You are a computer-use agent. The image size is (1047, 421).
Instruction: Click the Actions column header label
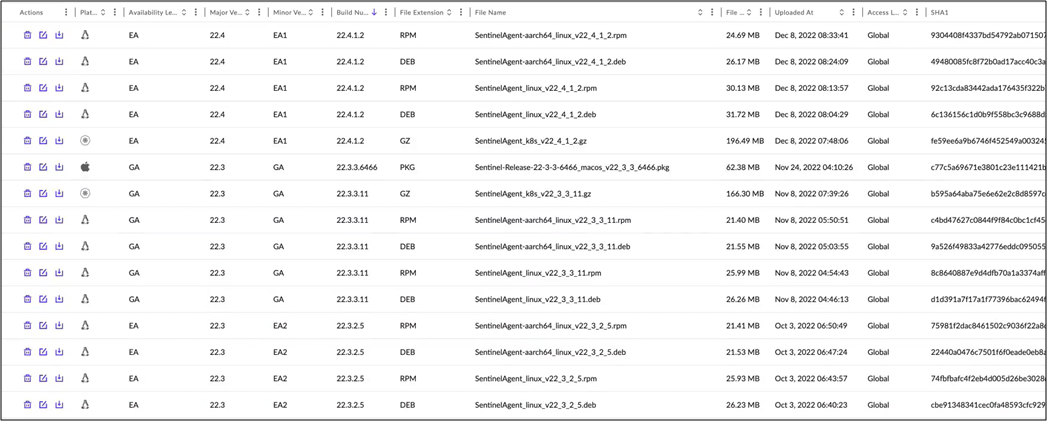[31, 13]
